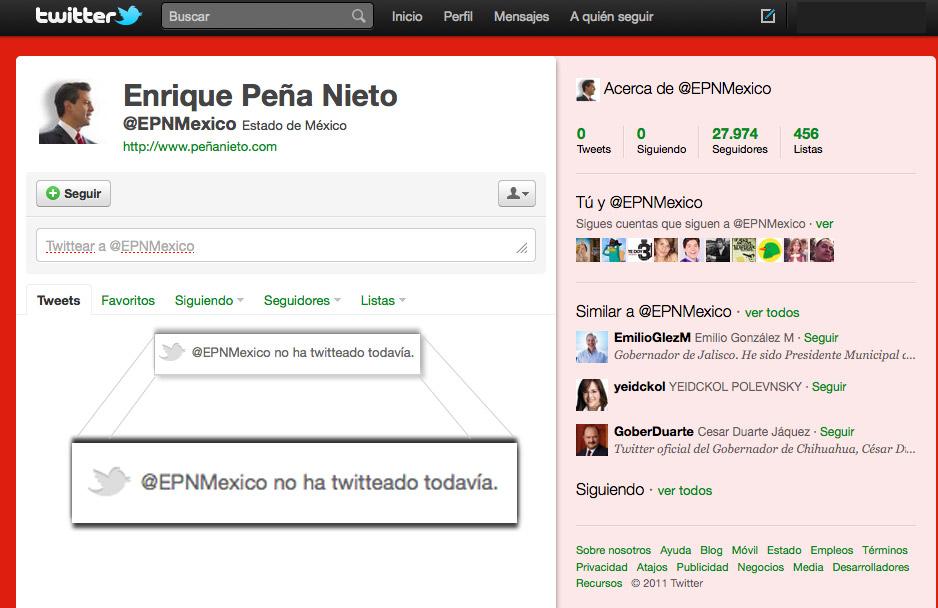Click the green plus Seguir button

click(74, 193)
